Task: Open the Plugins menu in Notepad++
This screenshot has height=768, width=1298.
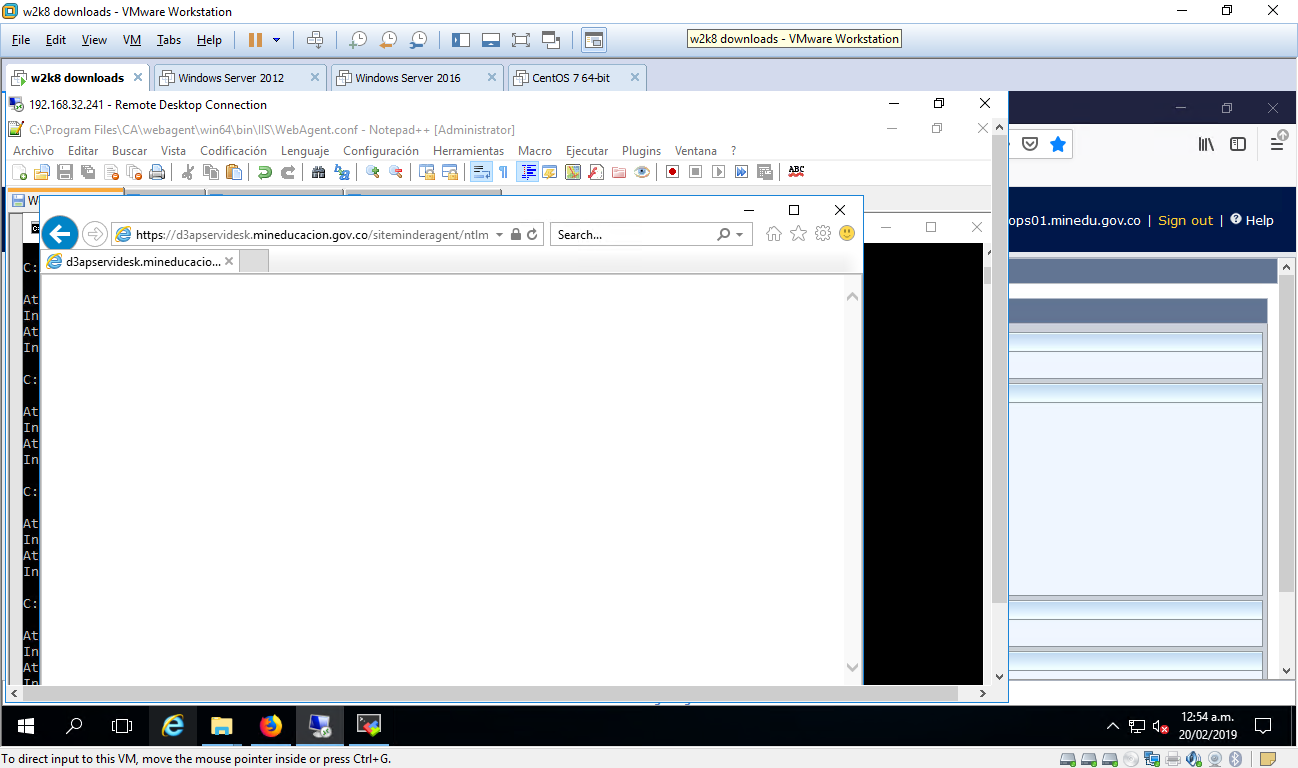Action: pos(641,151)
